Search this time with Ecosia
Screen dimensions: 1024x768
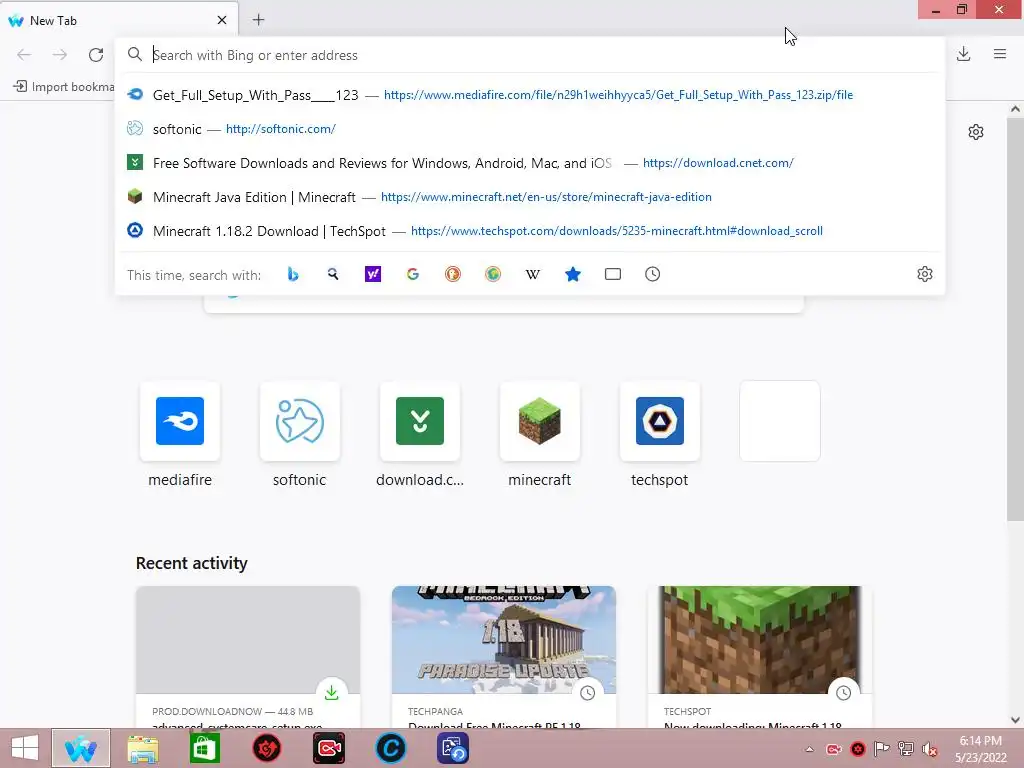click(x=493, y=274)
